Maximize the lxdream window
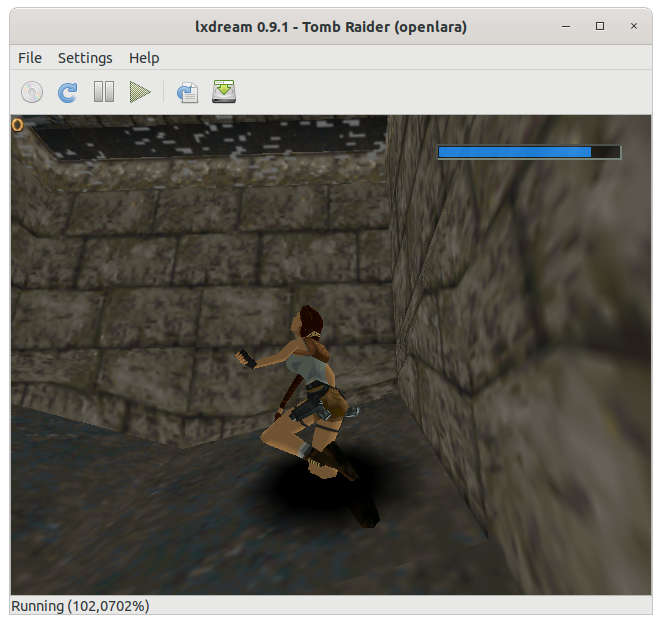This screenshot has width=662, height=624. tap(600, 26)
